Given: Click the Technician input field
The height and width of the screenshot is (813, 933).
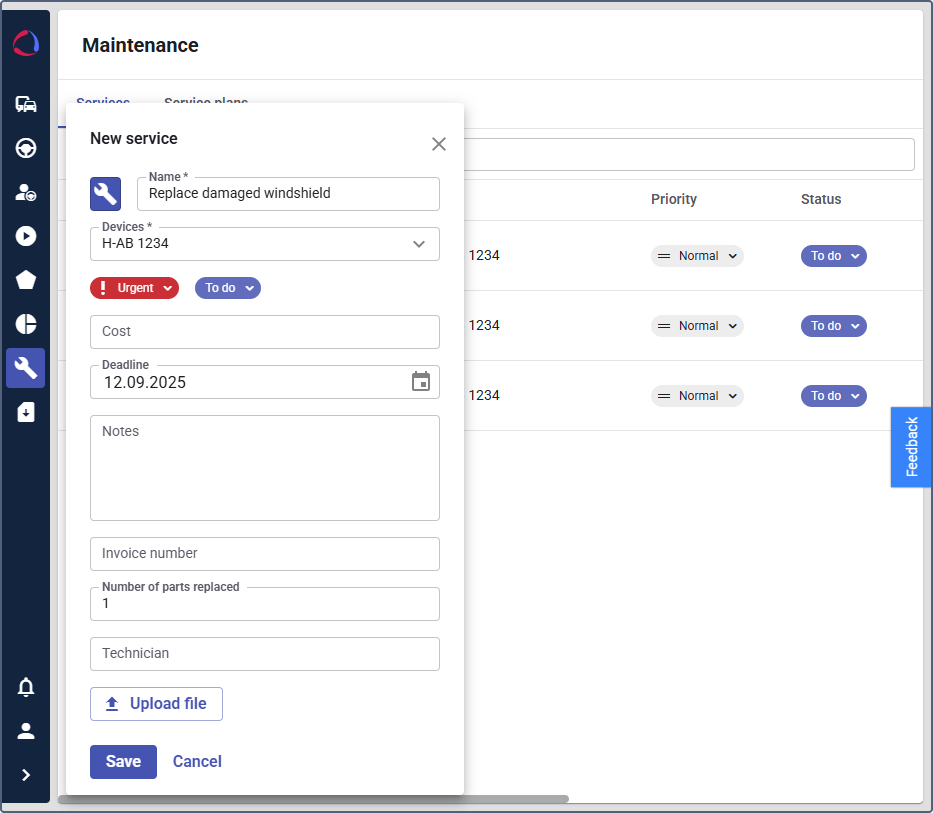Looking at the screenshot, I should (x=265, y=654).
